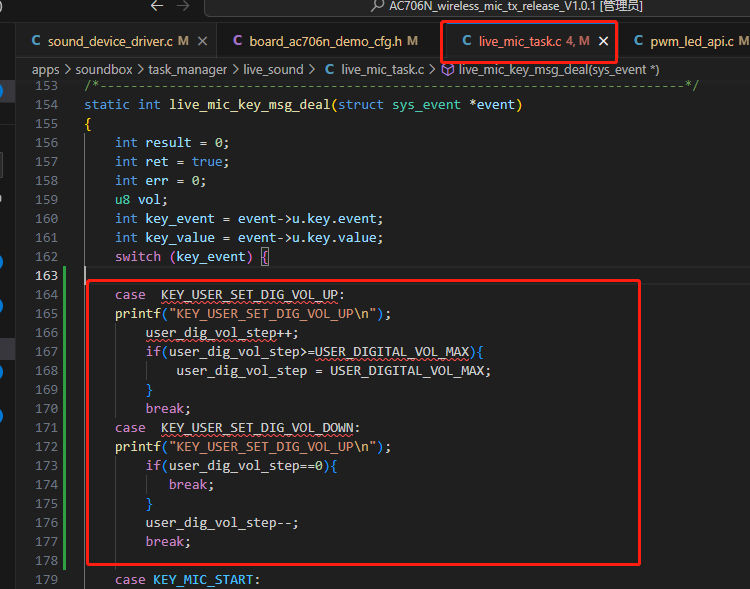
Task: Close the live_mic_task.c tab
Action: pos(604,41)
